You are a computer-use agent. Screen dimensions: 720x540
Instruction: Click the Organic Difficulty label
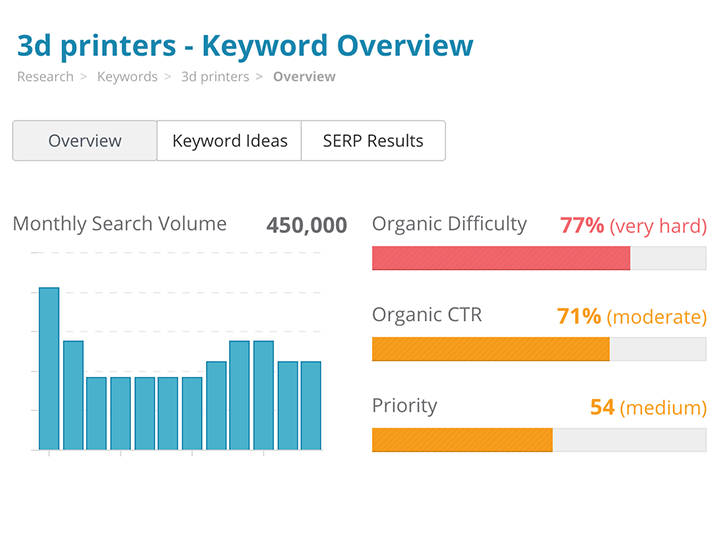[x=449, y=224]
